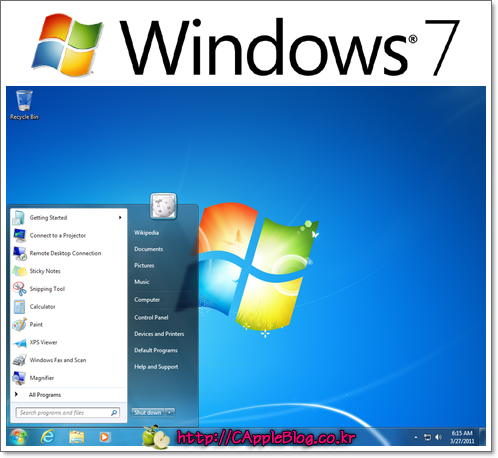The image size is (498, 458).
Task: Select the Remote Desktop Connection label
Action: pos(65,253)
